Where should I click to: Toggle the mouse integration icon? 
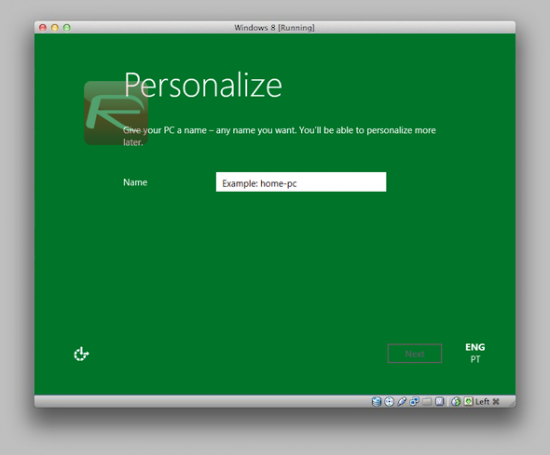pyautogui.click(x=456, y=401)
